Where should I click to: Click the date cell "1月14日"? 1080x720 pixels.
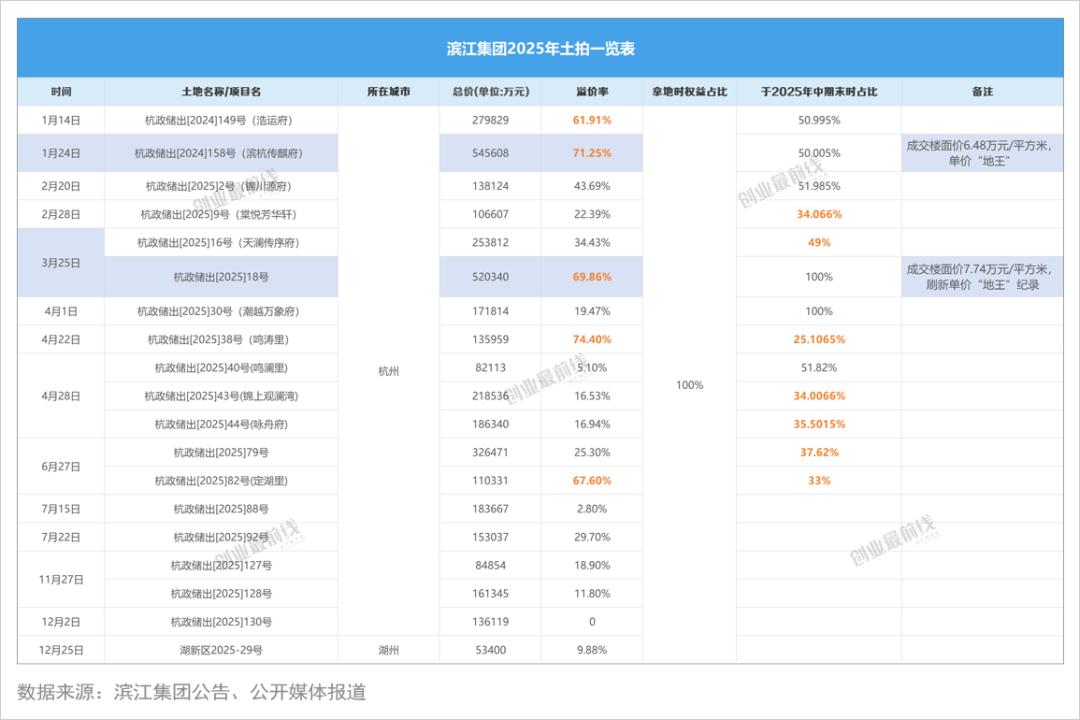[61, 120]
